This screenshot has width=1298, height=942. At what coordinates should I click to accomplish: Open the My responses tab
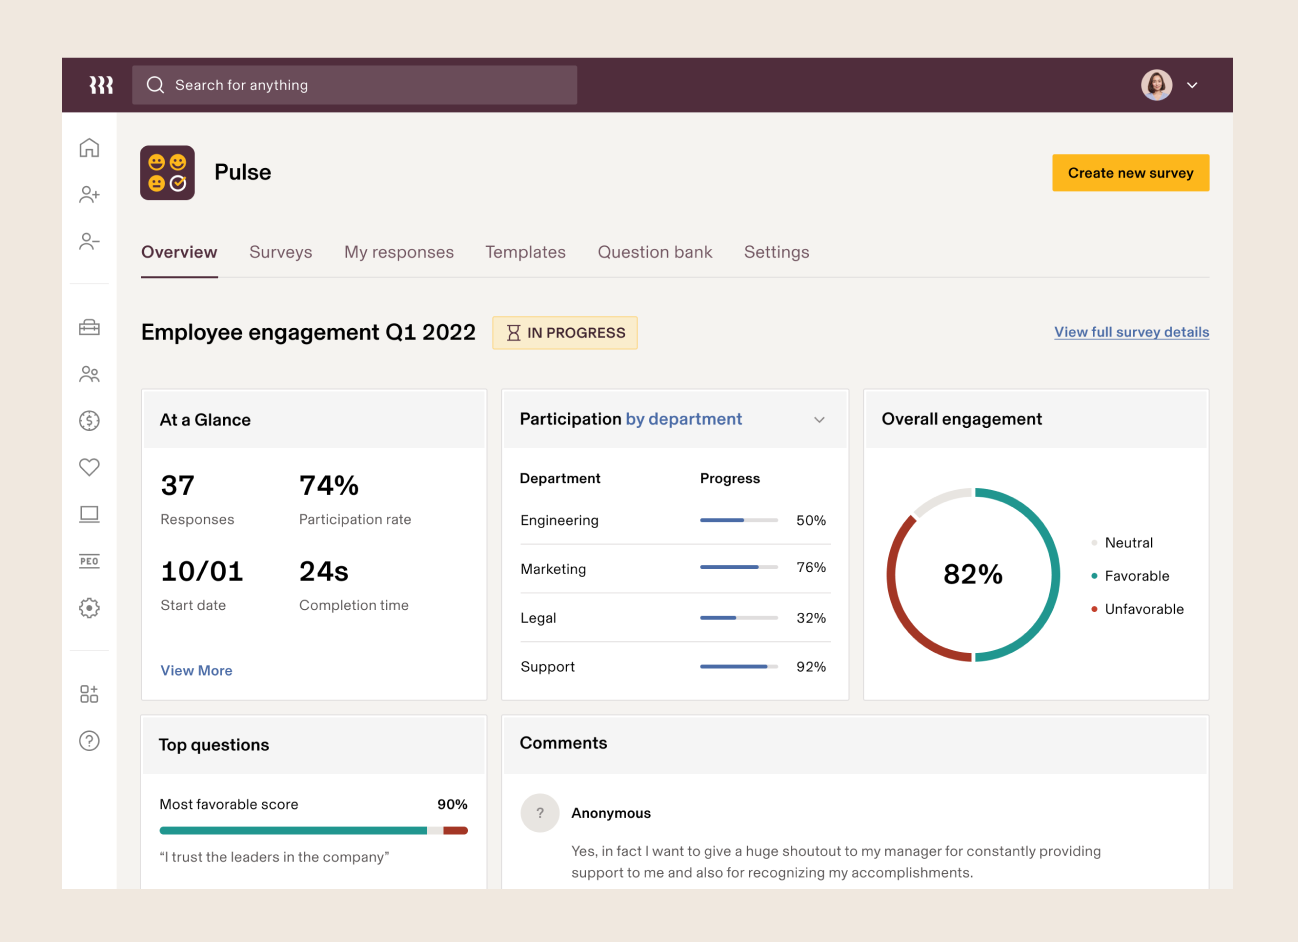pos(399,252)
